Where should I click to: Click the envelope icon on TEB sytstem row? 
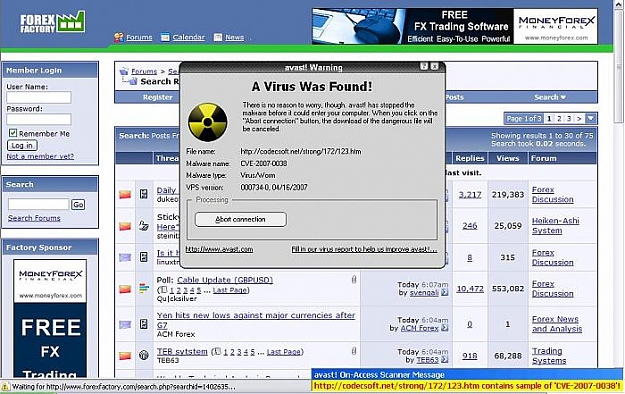point(125,355)
